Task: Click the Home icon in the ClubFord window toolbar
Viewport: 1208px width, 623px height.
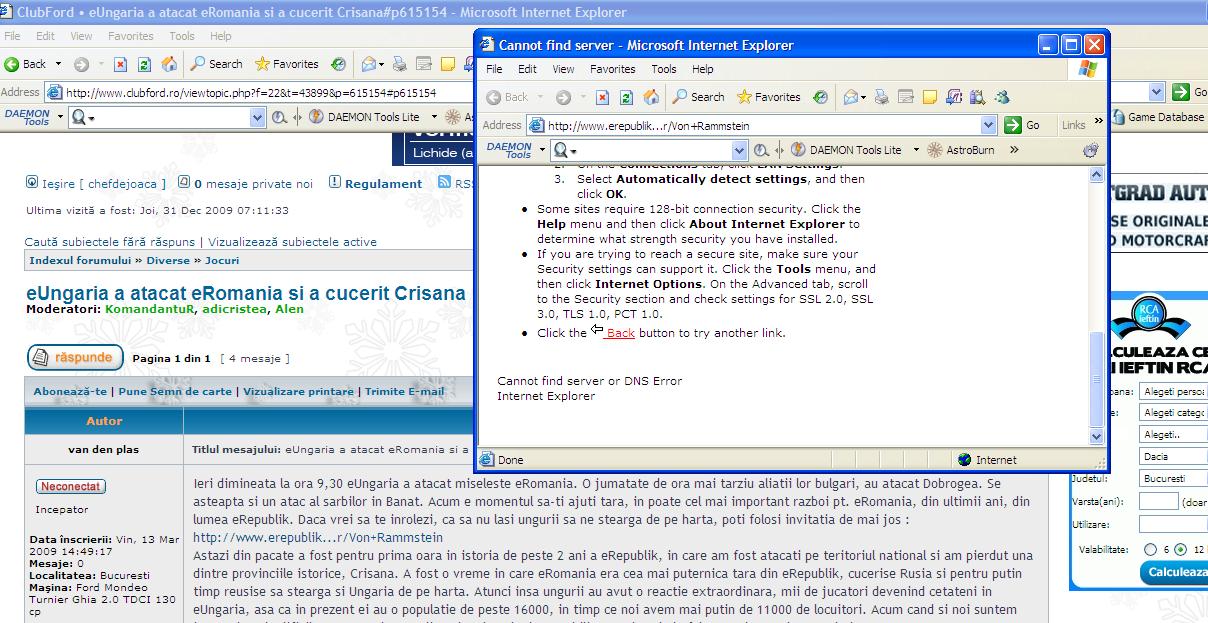Action: click(x=169, y=64)
